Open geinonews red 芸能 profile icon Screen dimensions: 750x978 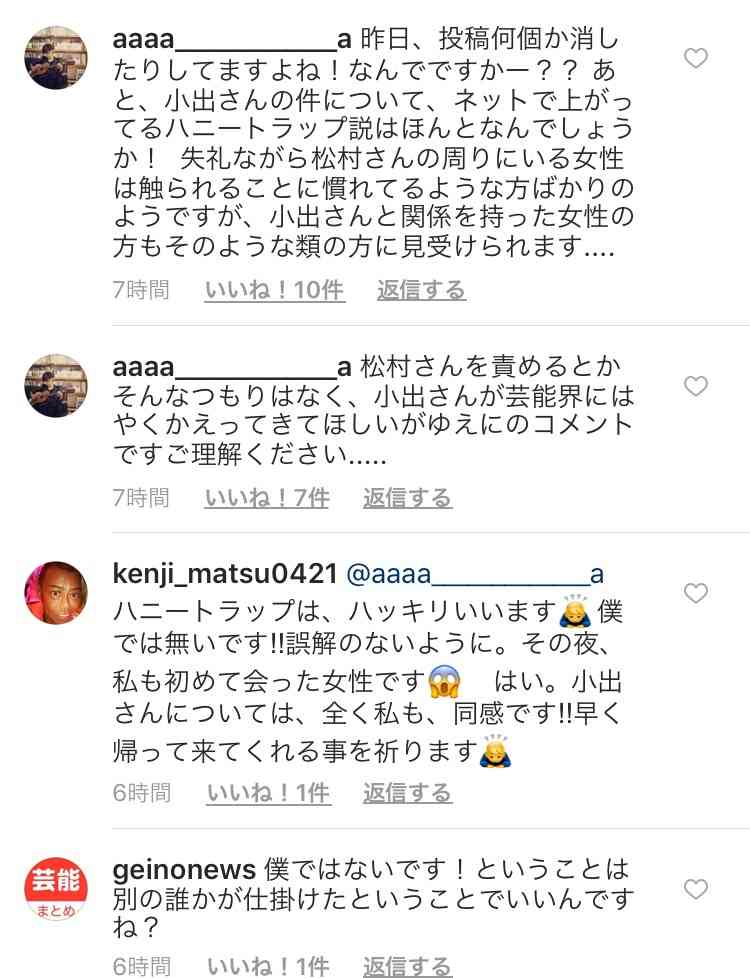coord(56,889)
